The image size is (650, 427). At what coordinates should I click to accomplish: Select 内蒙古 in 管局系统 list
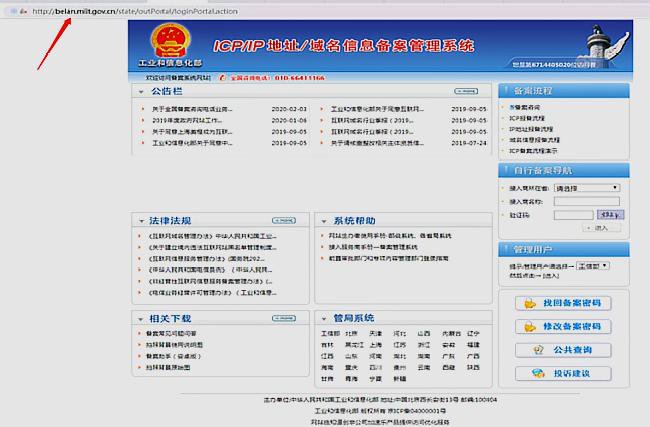point(451,333)
